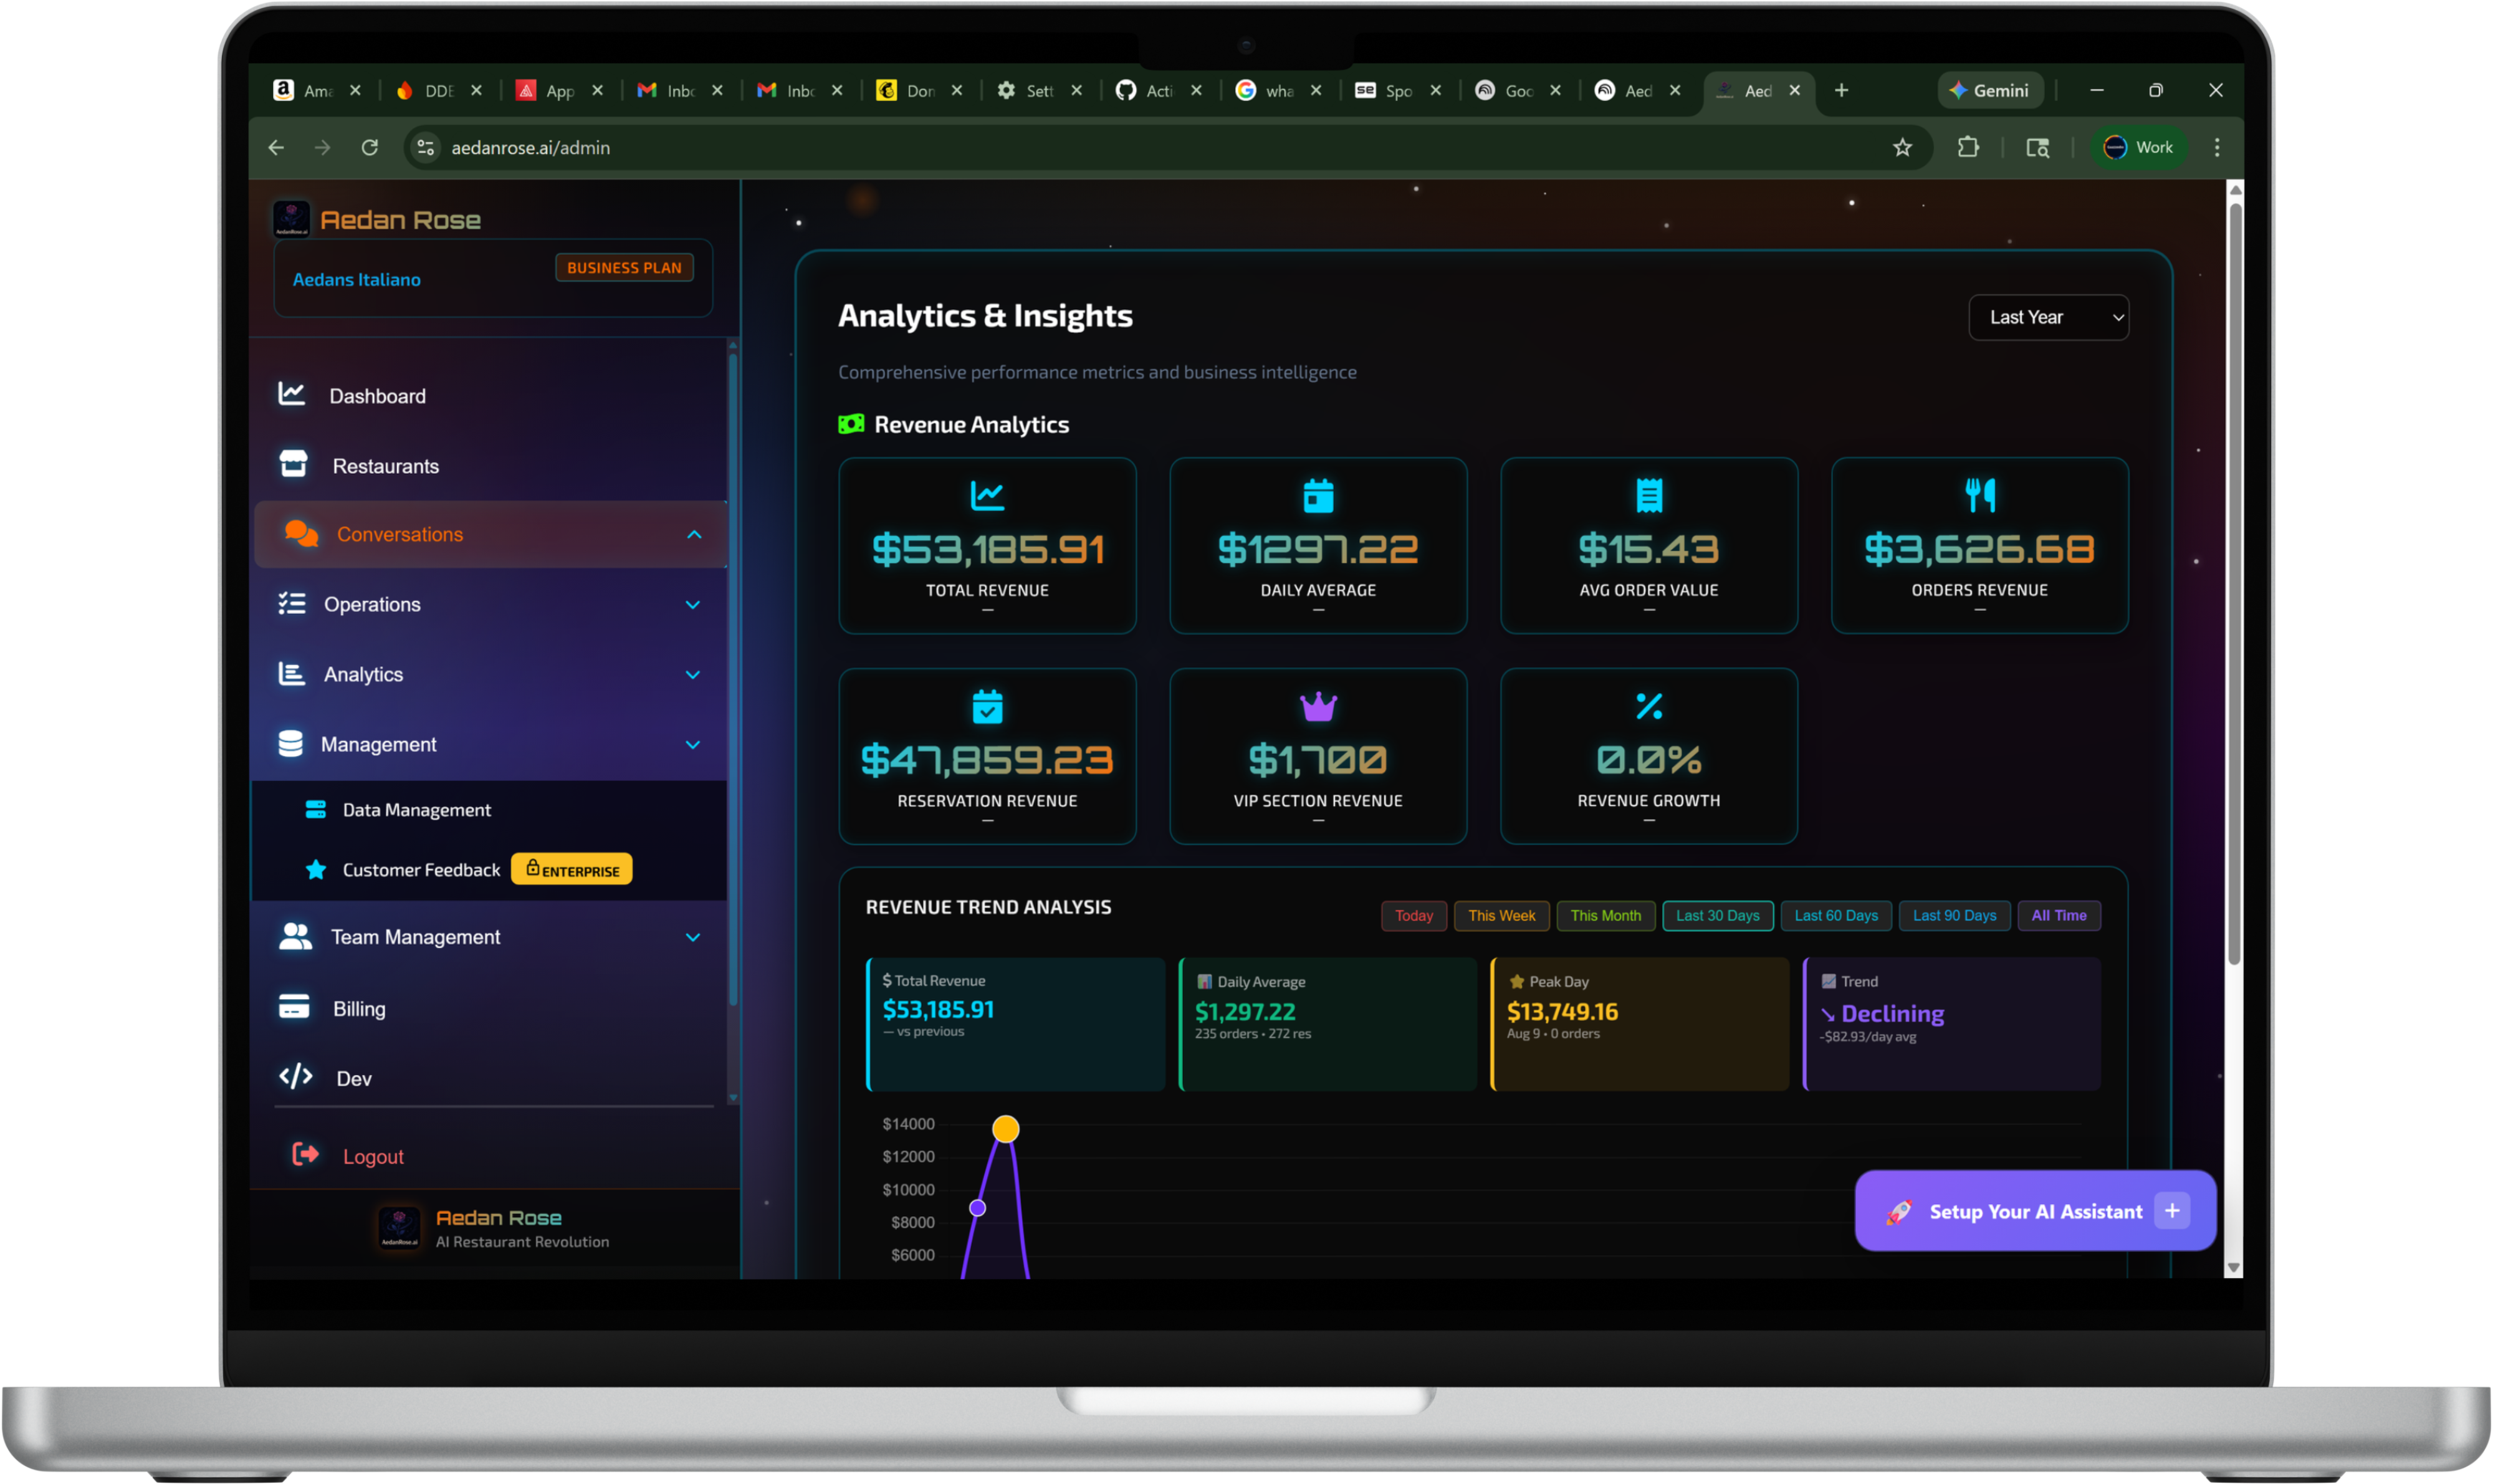Select the Last 30 Days filter
The height and width of the screenshot is (1484, 2493).
tap(1717, 916)
